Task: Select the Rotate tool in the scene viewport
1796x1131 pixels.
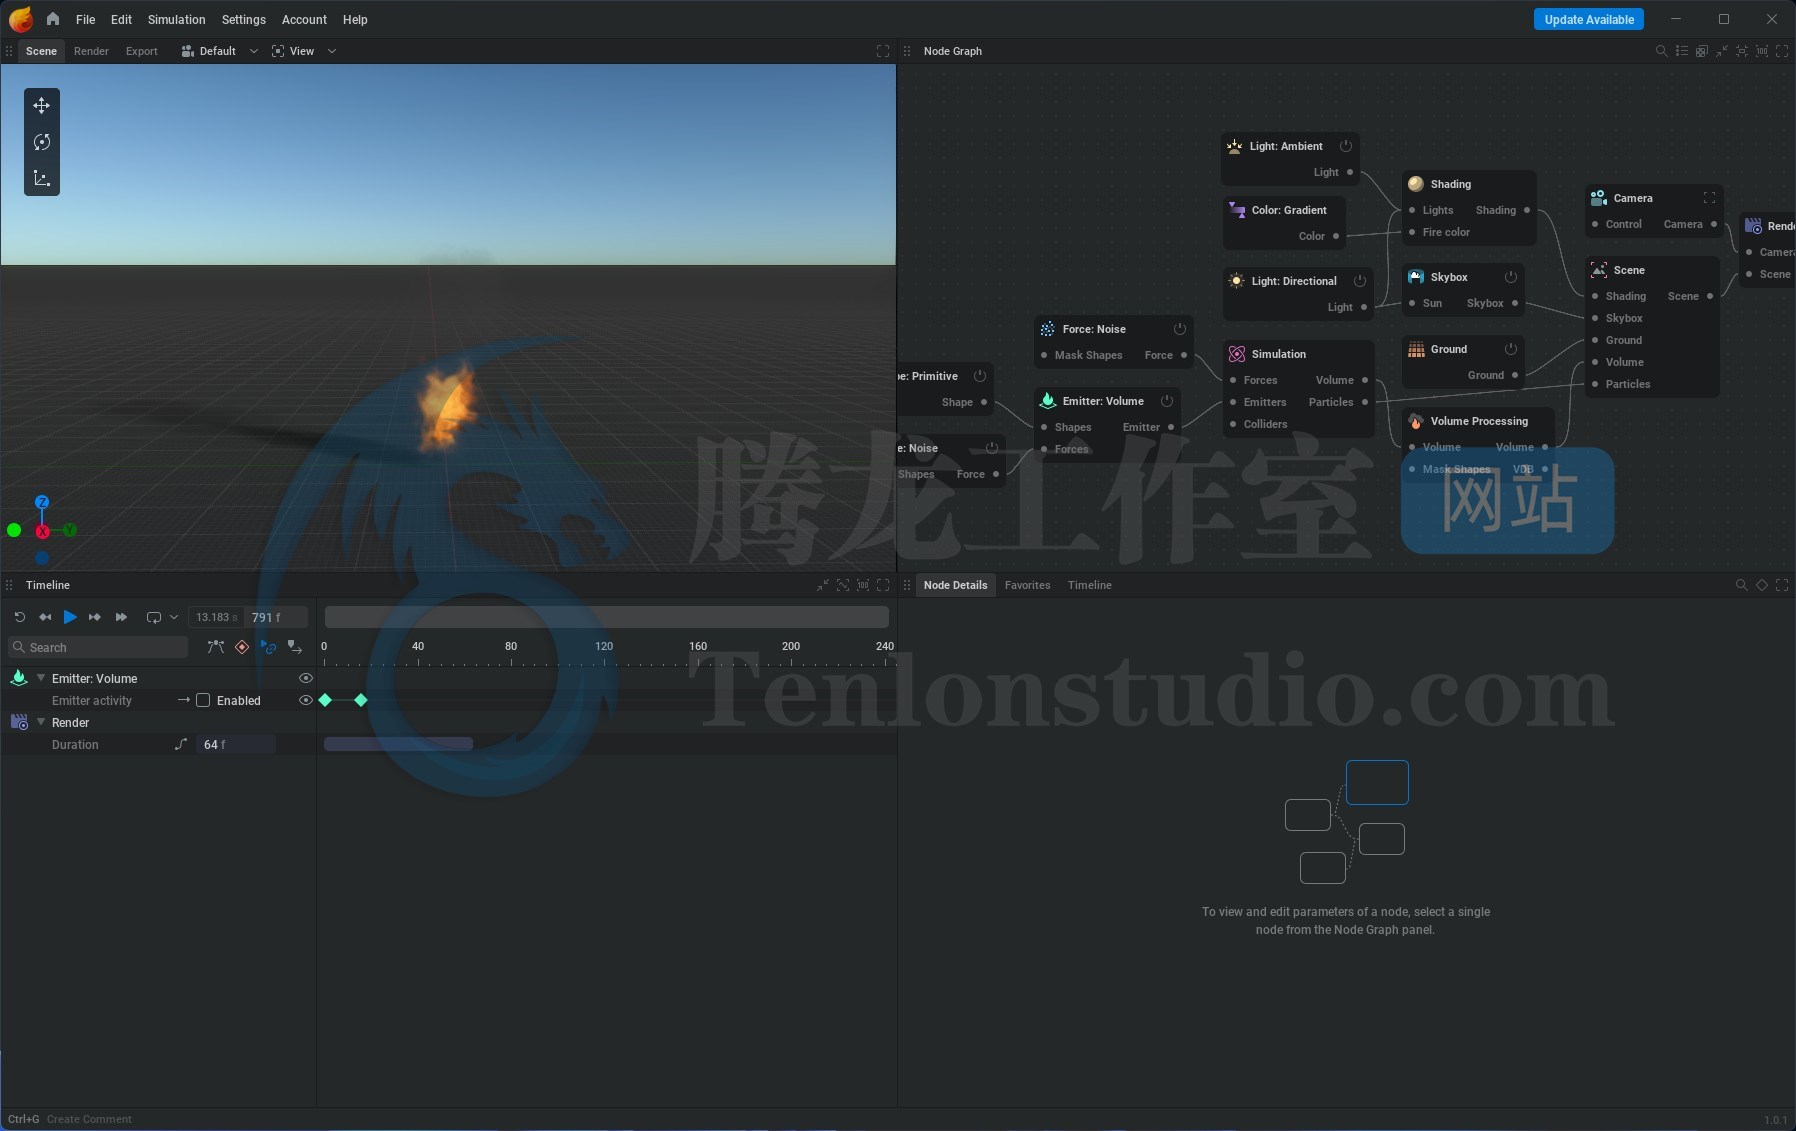Action: [x=41, y=142]
